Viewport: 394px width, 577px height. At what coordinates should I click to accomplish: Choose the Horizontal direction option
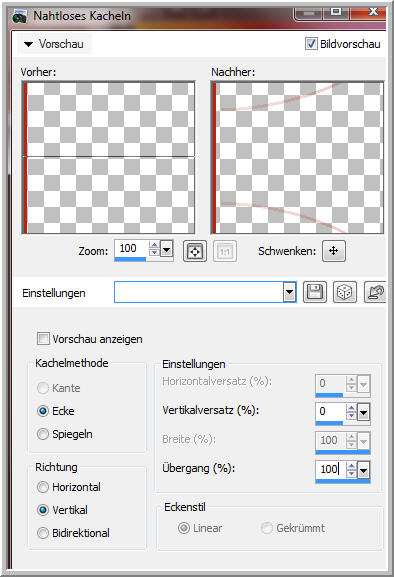pos(43,487)
